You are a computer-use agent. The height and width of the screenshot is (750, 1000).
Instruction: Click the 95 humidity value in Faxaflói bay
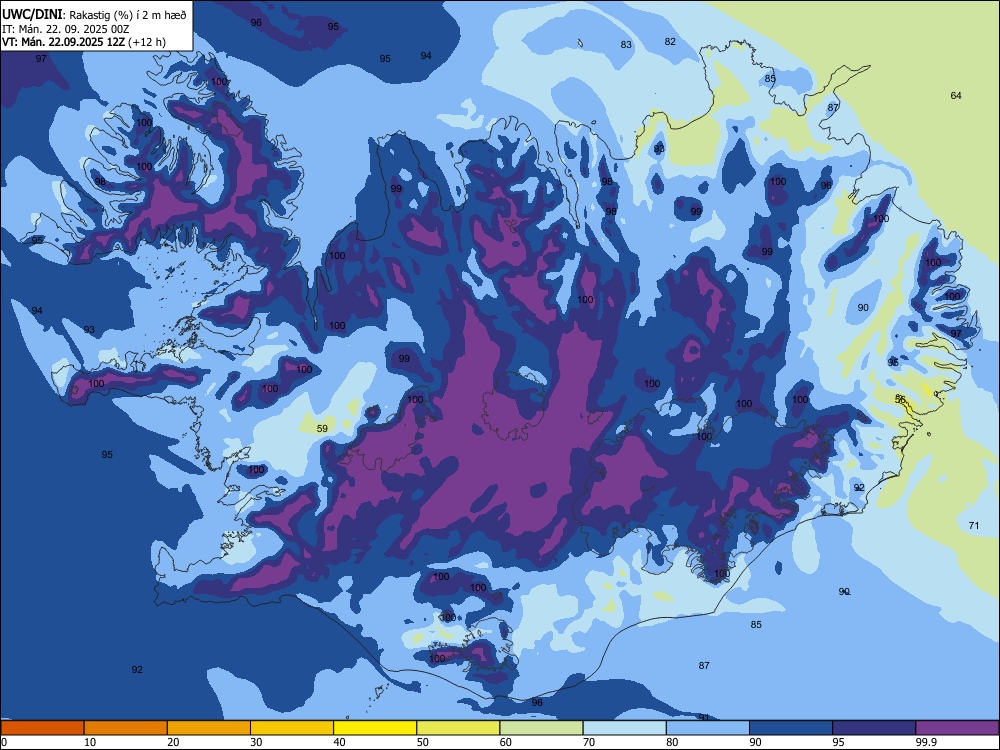[107, 455]
